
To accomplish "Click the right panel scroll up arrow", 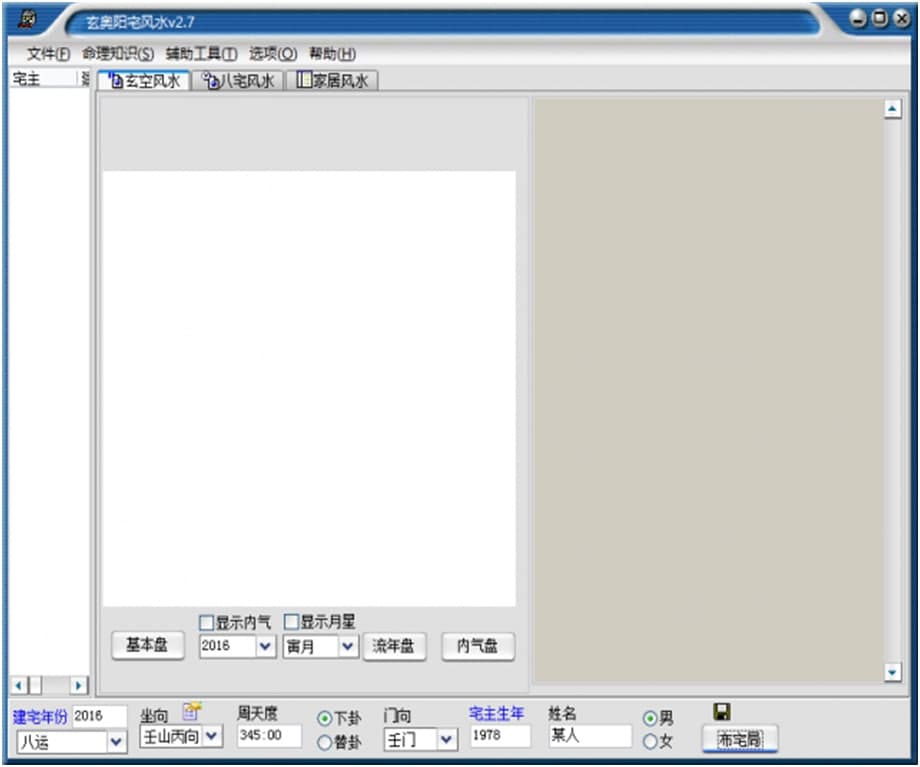I will [x=892, y=109].
